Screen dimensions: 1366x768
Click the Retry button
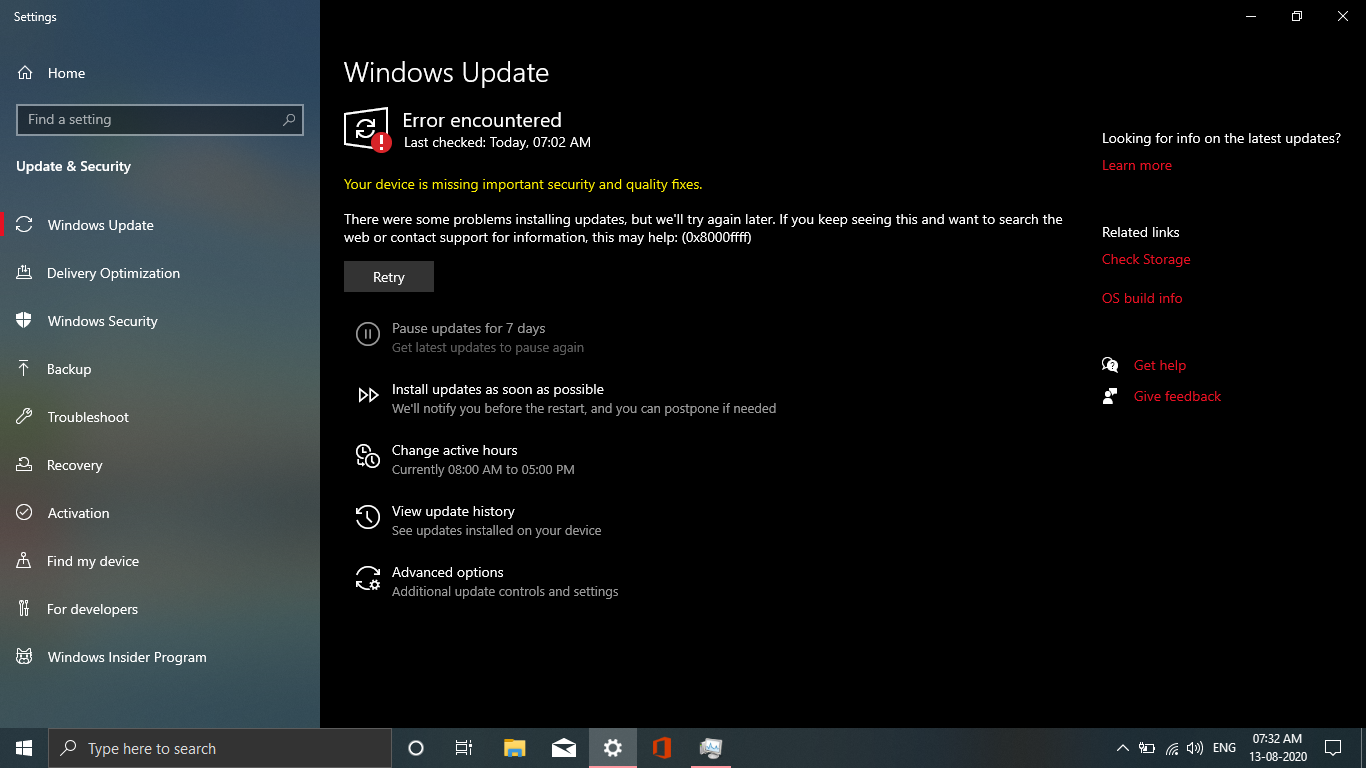389,277
